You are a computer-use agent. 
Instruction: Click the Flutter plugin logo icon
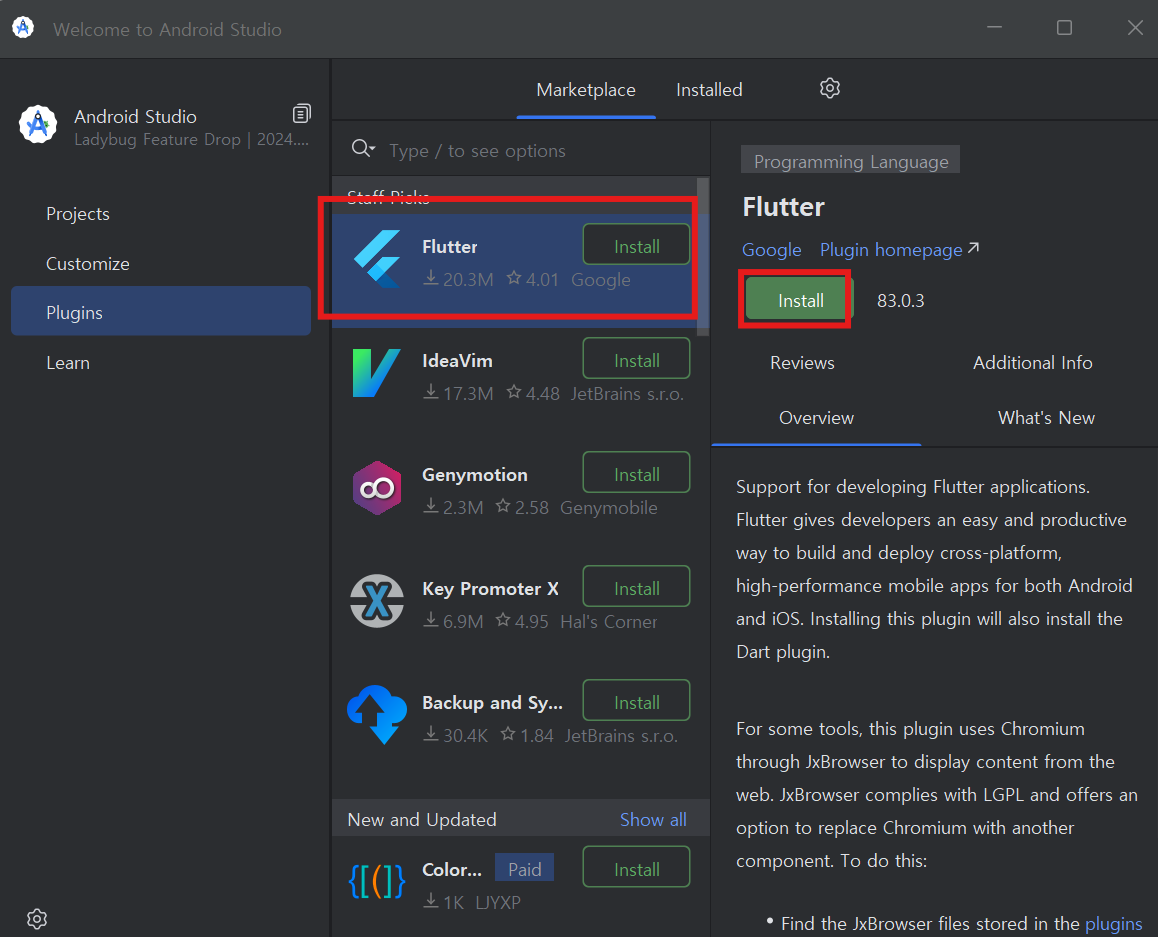coord(377,259)
